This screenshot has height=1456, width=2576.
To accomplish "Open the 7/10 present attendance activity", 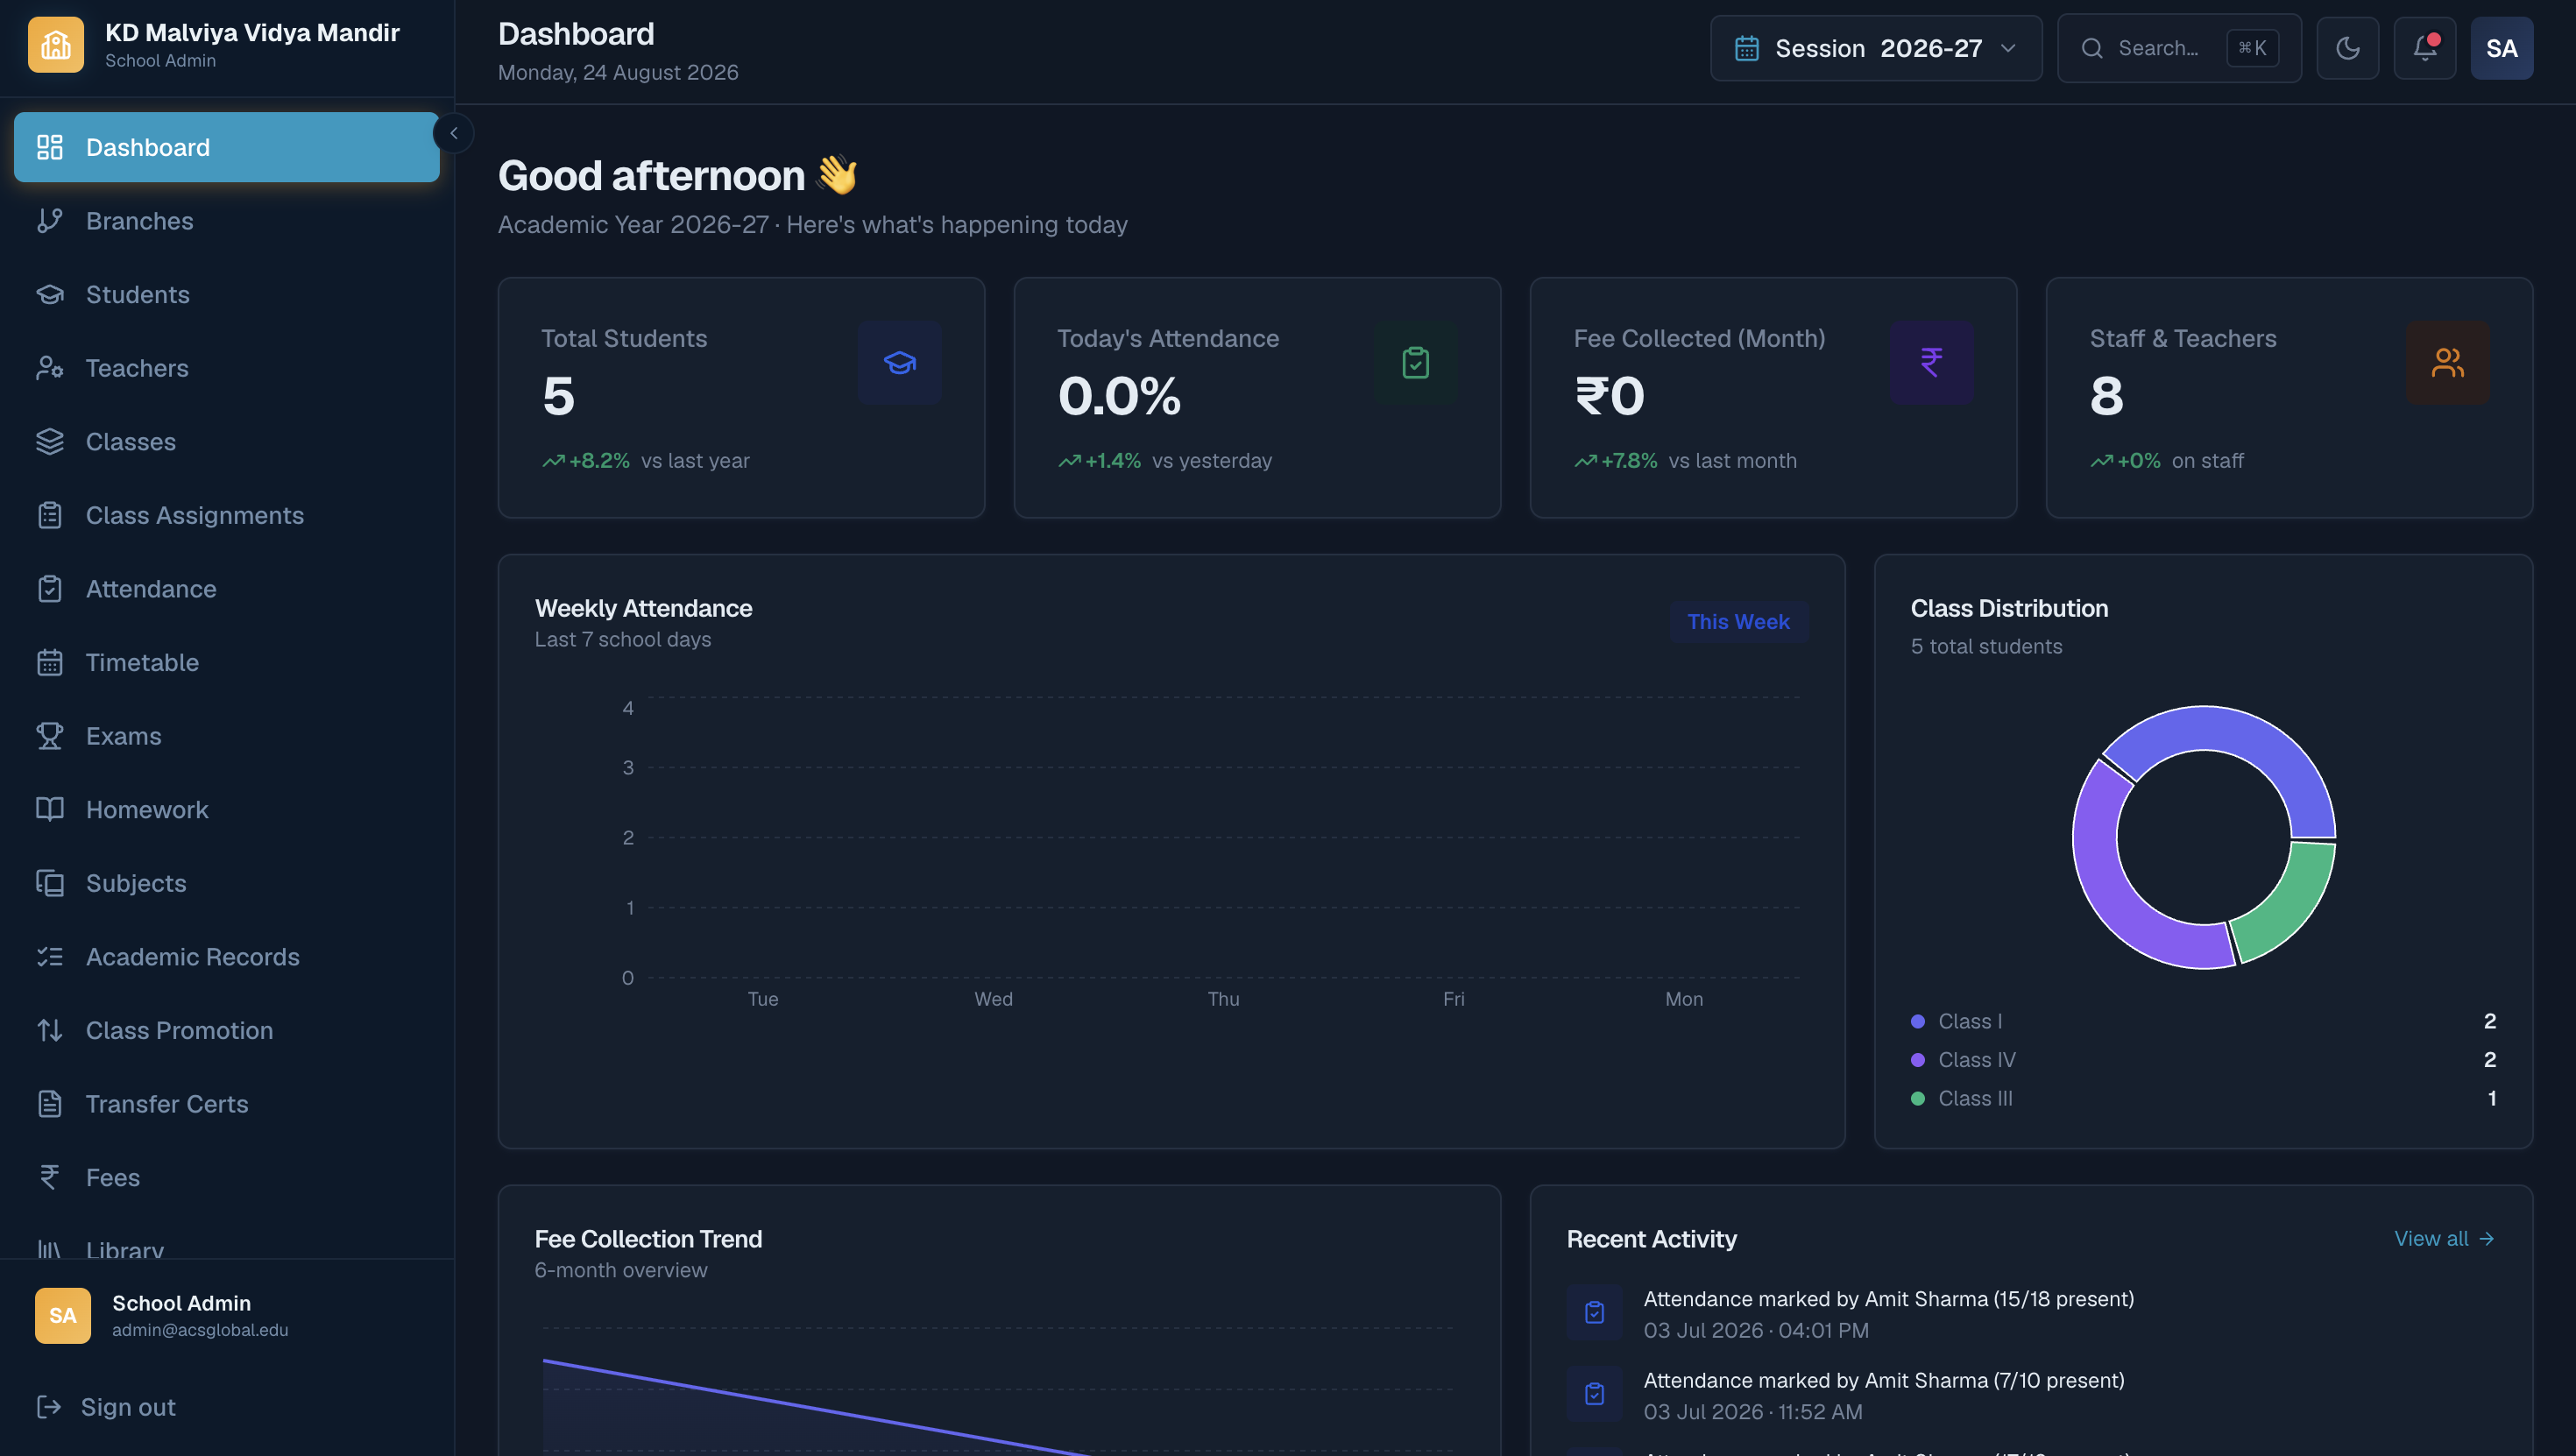I will [2032, 1395].
